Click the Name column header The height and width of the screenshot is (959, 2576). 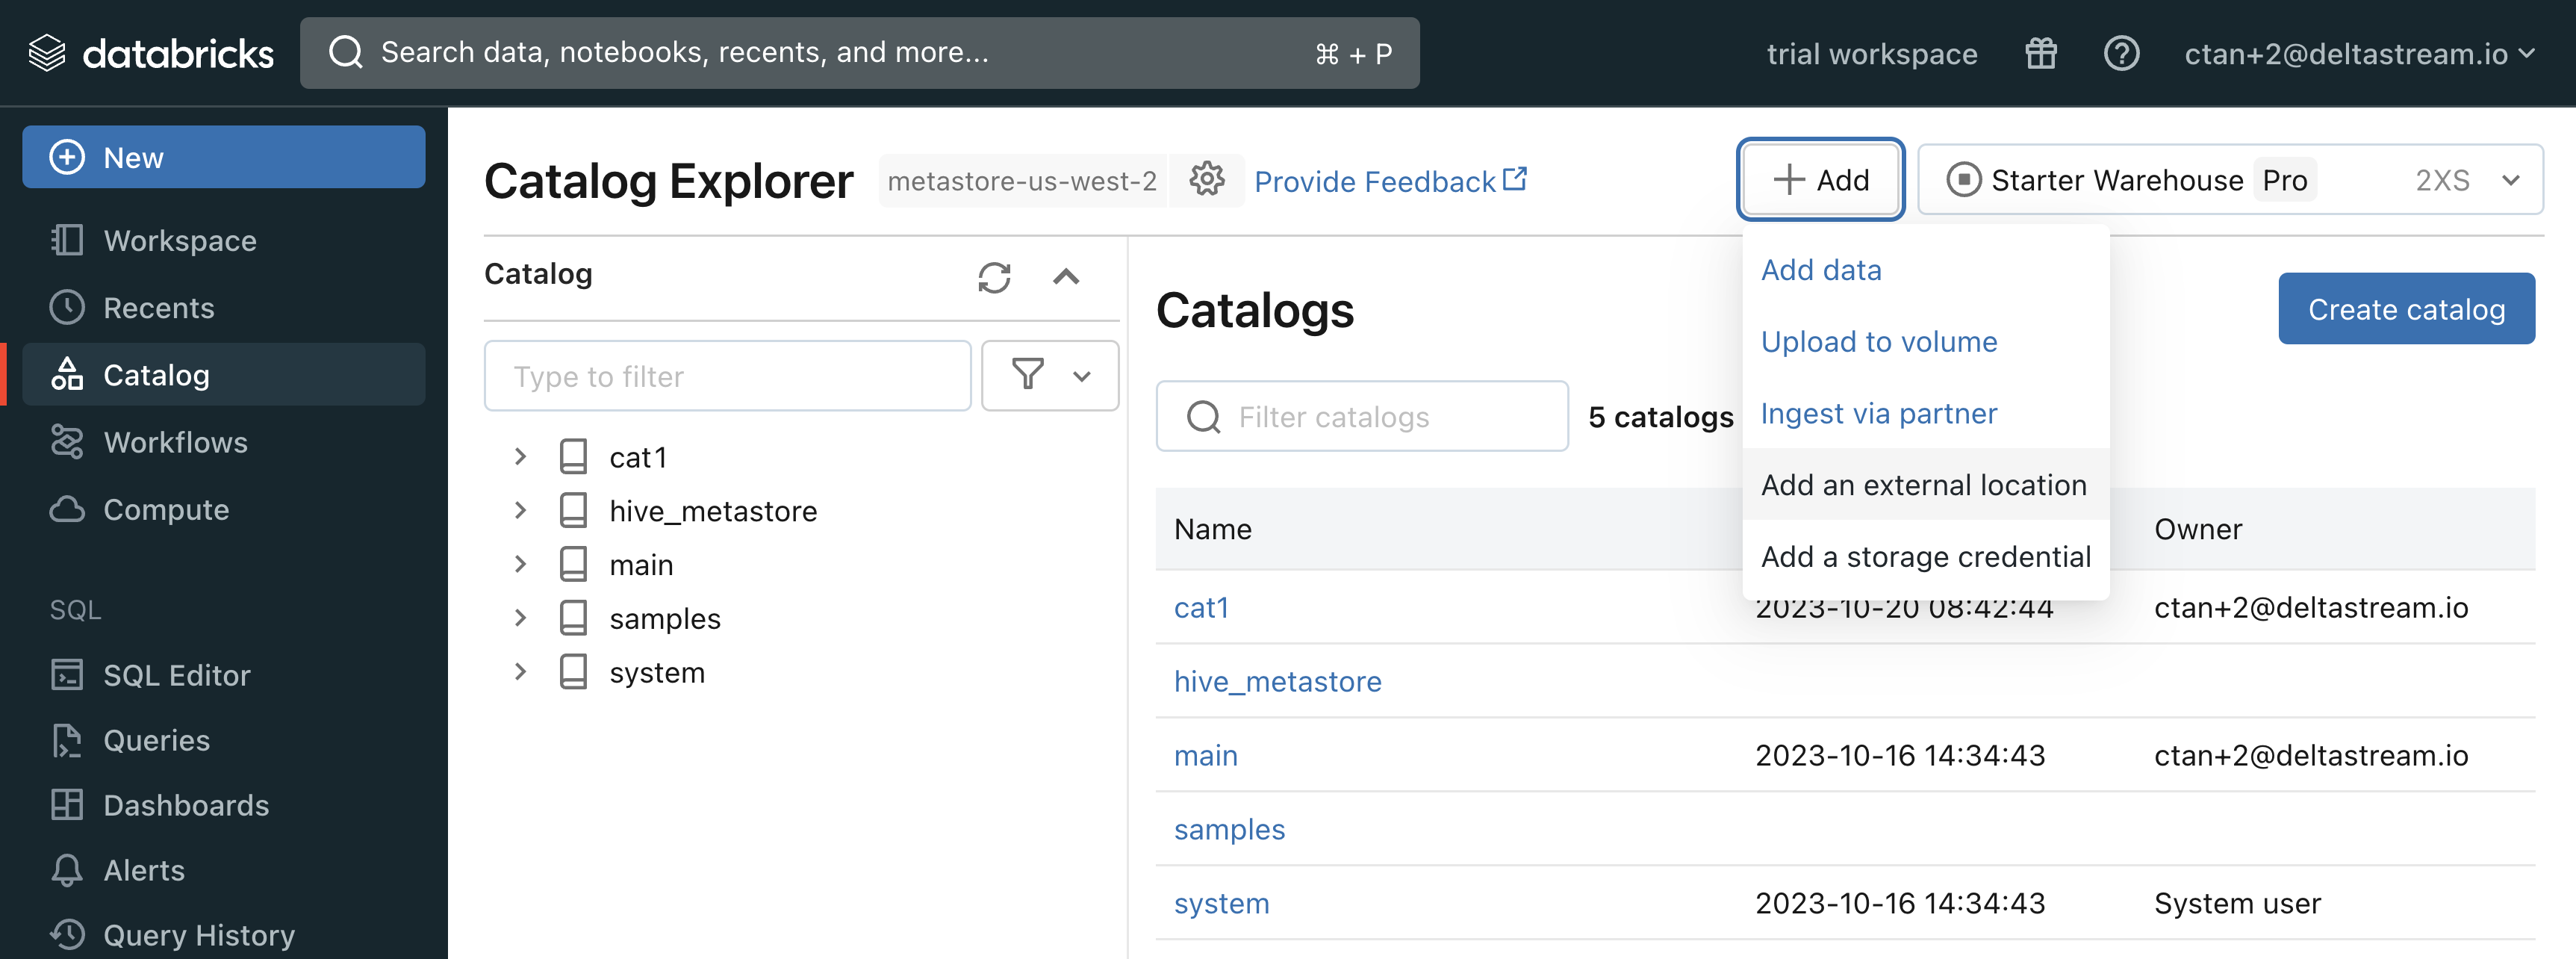pyautogui.click(x=1212, y=529)
